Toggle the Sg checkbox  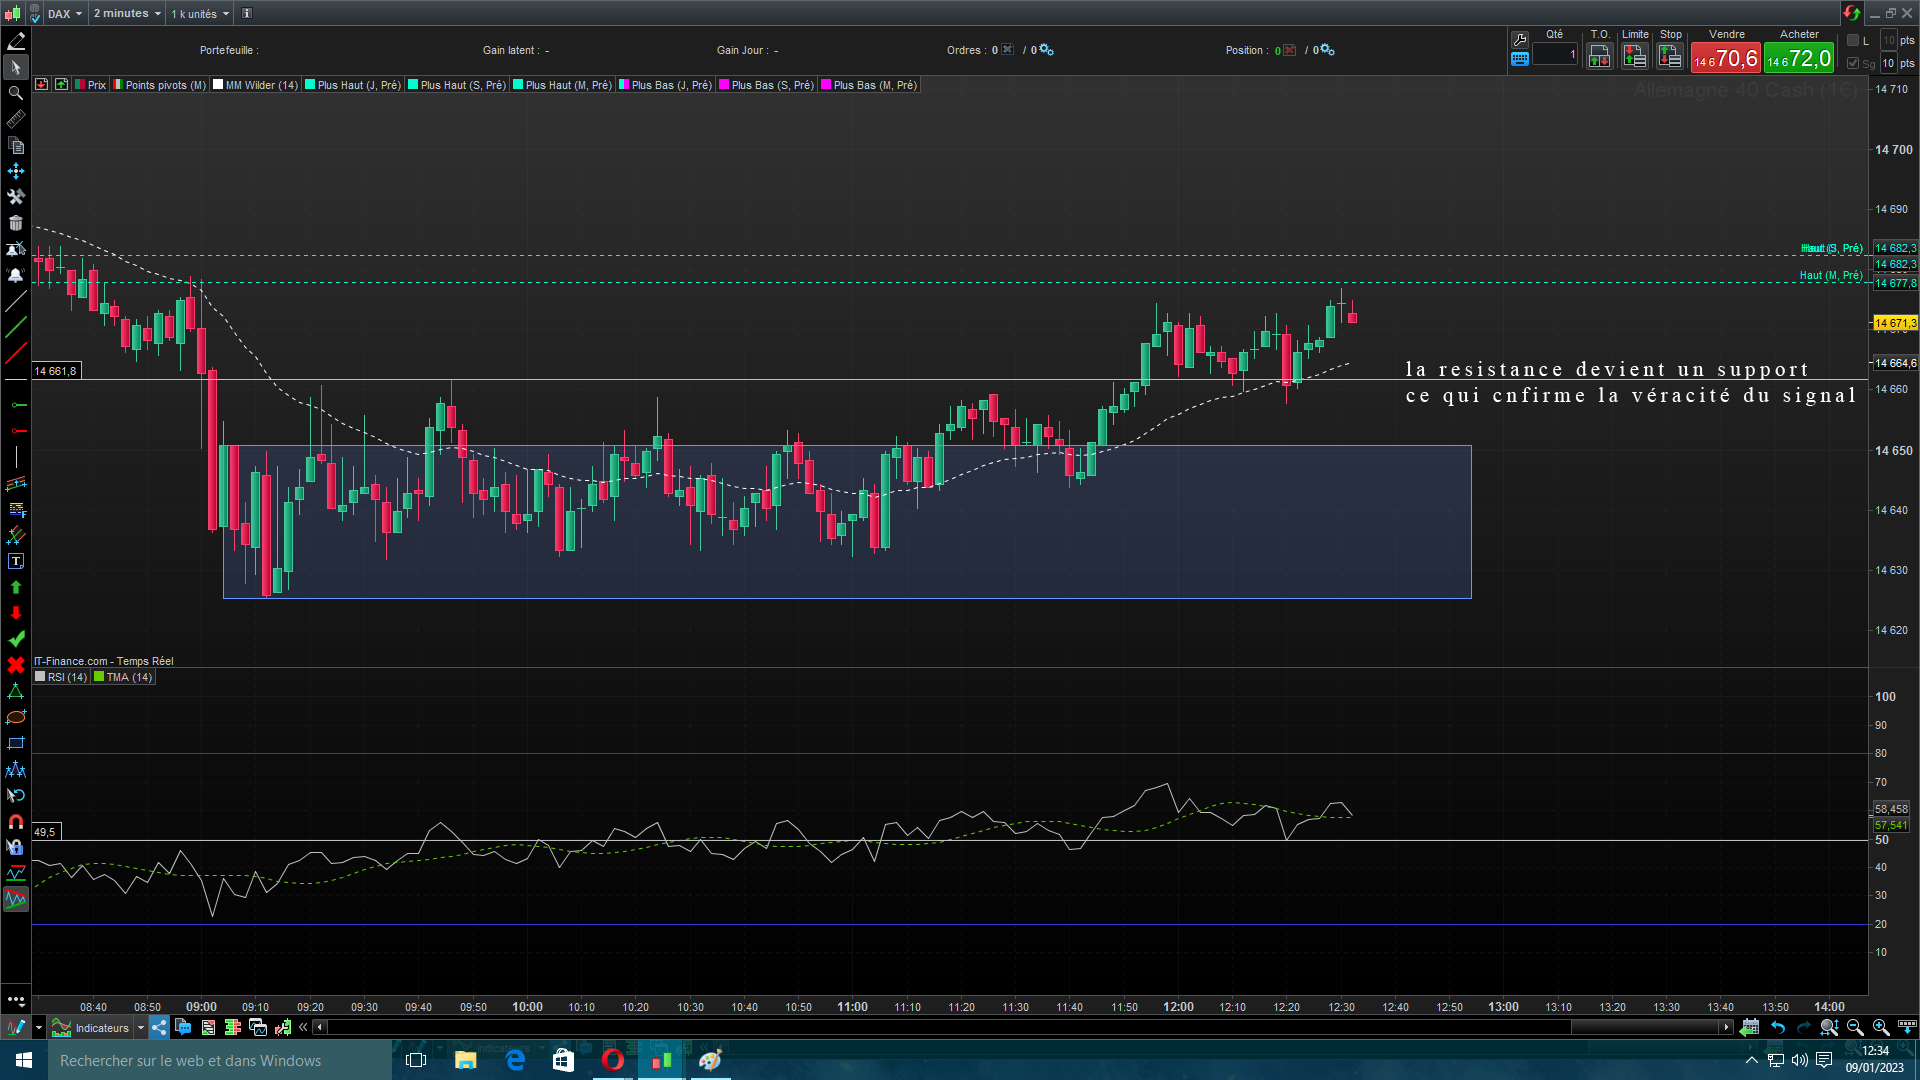tap(1853, 63)
